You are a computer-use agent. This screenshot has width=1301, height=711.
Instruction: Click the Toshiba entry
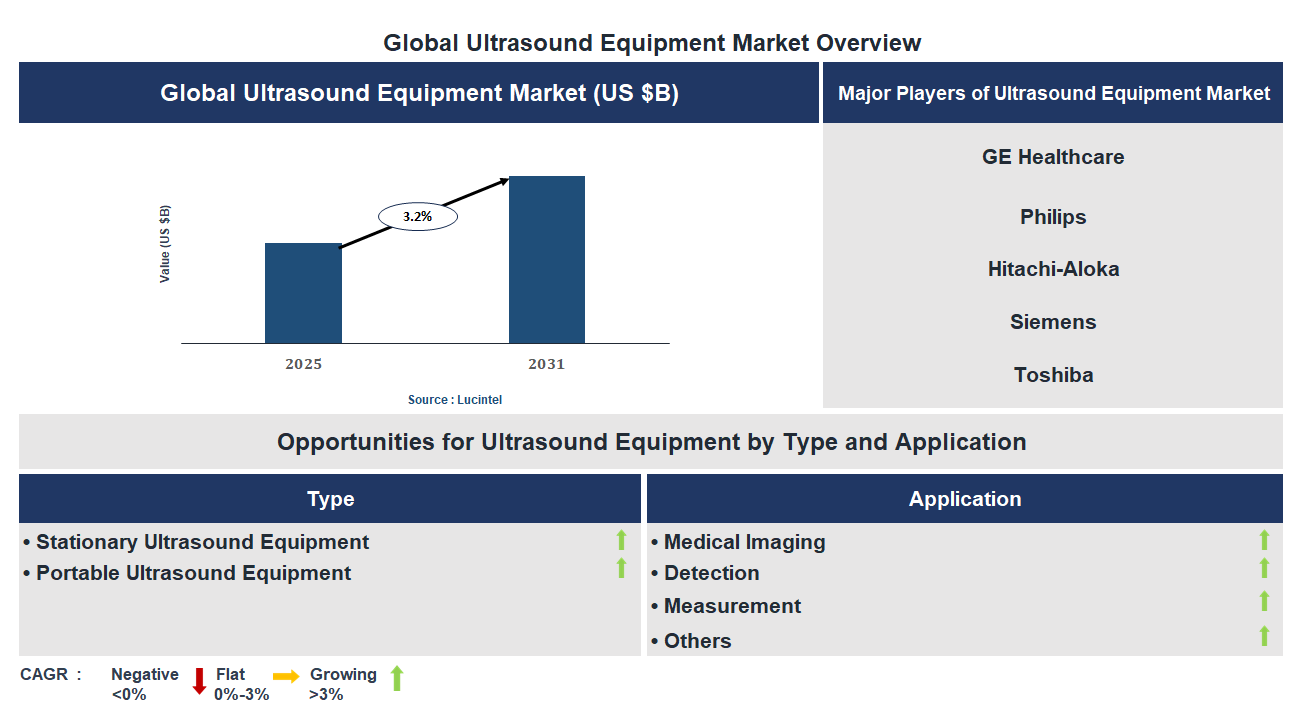1053,375
